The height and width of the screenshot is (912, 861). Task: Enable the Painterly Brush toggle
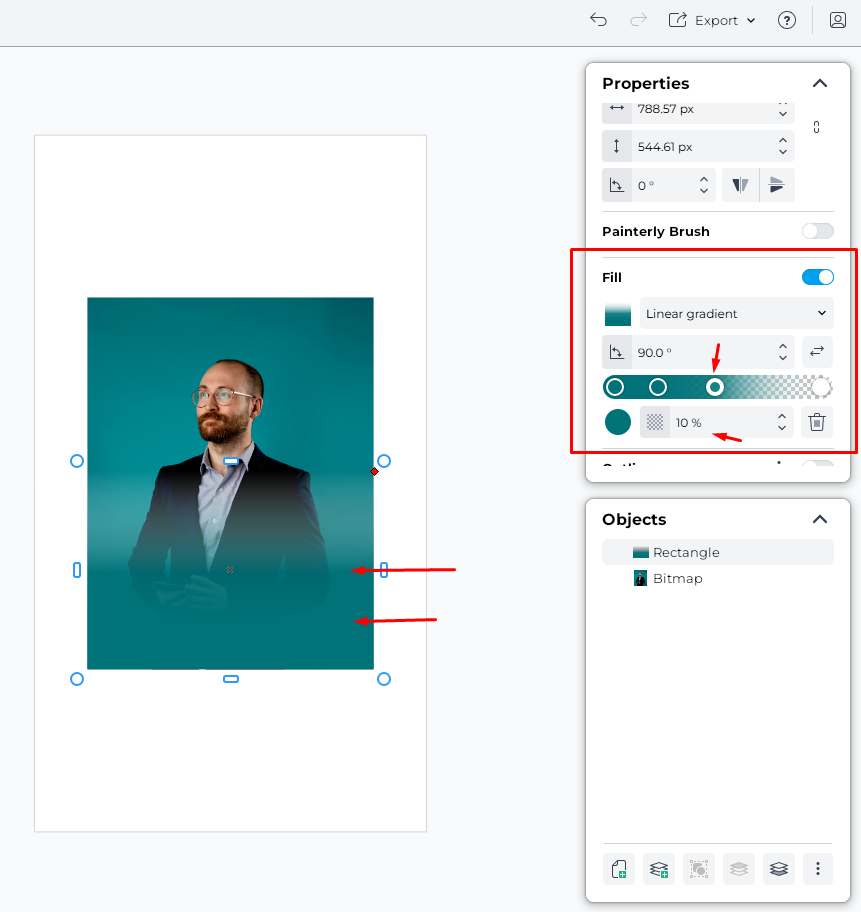[817, 231]
